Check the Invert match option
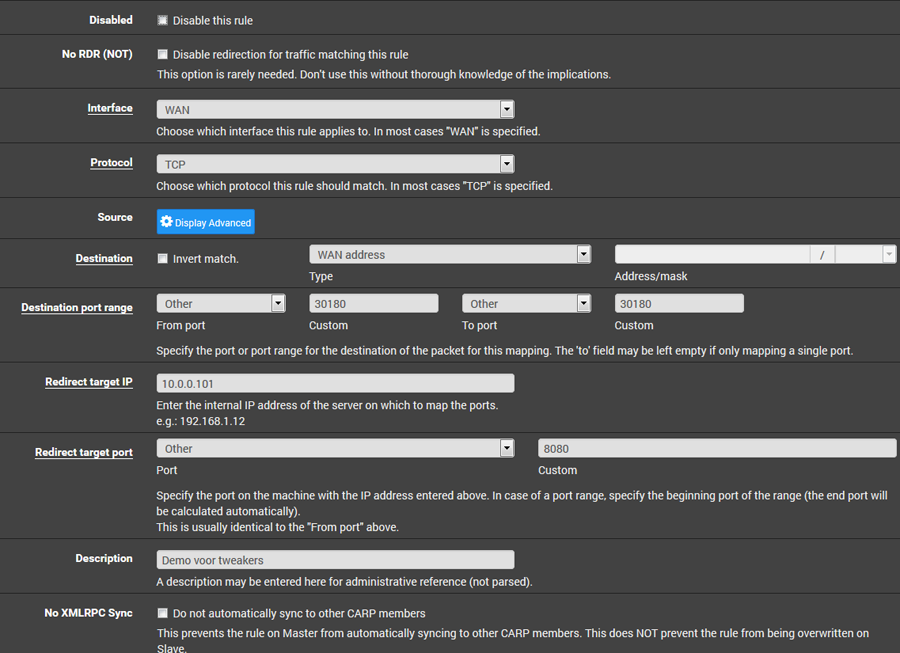Image resolution: width=900 pixels, height=653 pixels. tap(163, 259)
